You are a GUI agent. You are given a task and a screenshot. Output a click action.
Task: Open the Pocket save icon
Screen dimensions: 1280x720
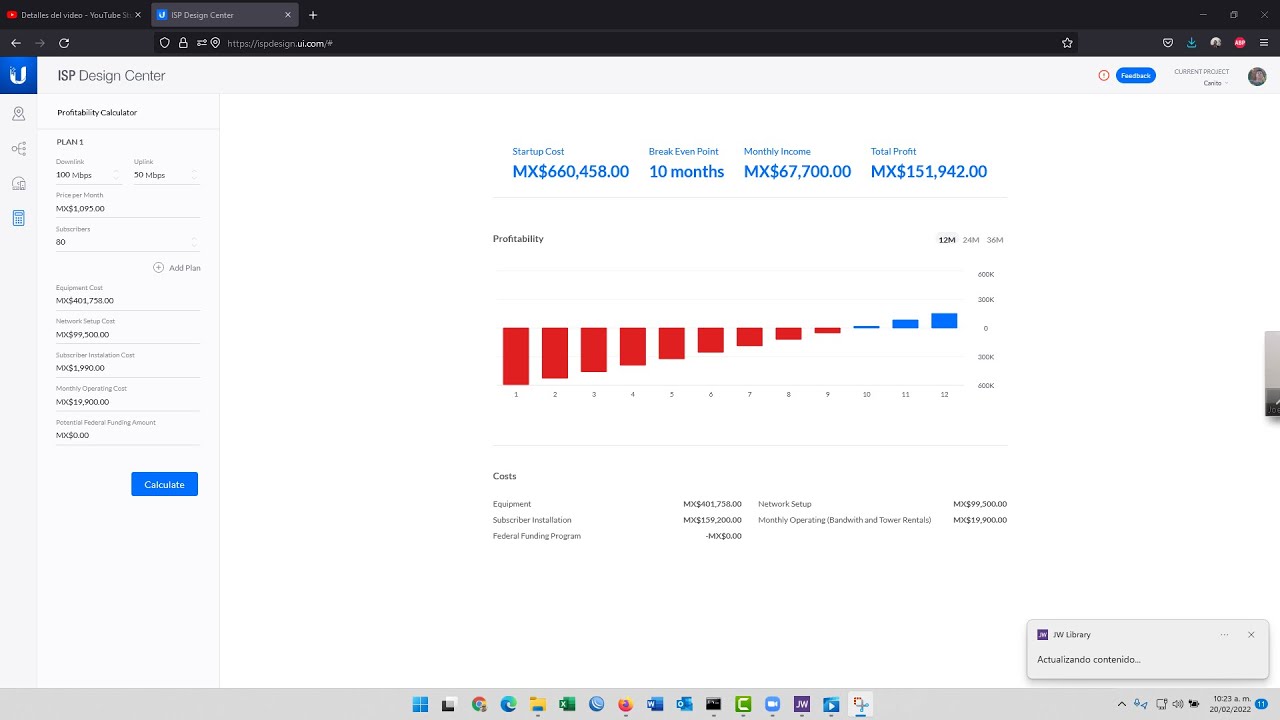click(1168, 43)
